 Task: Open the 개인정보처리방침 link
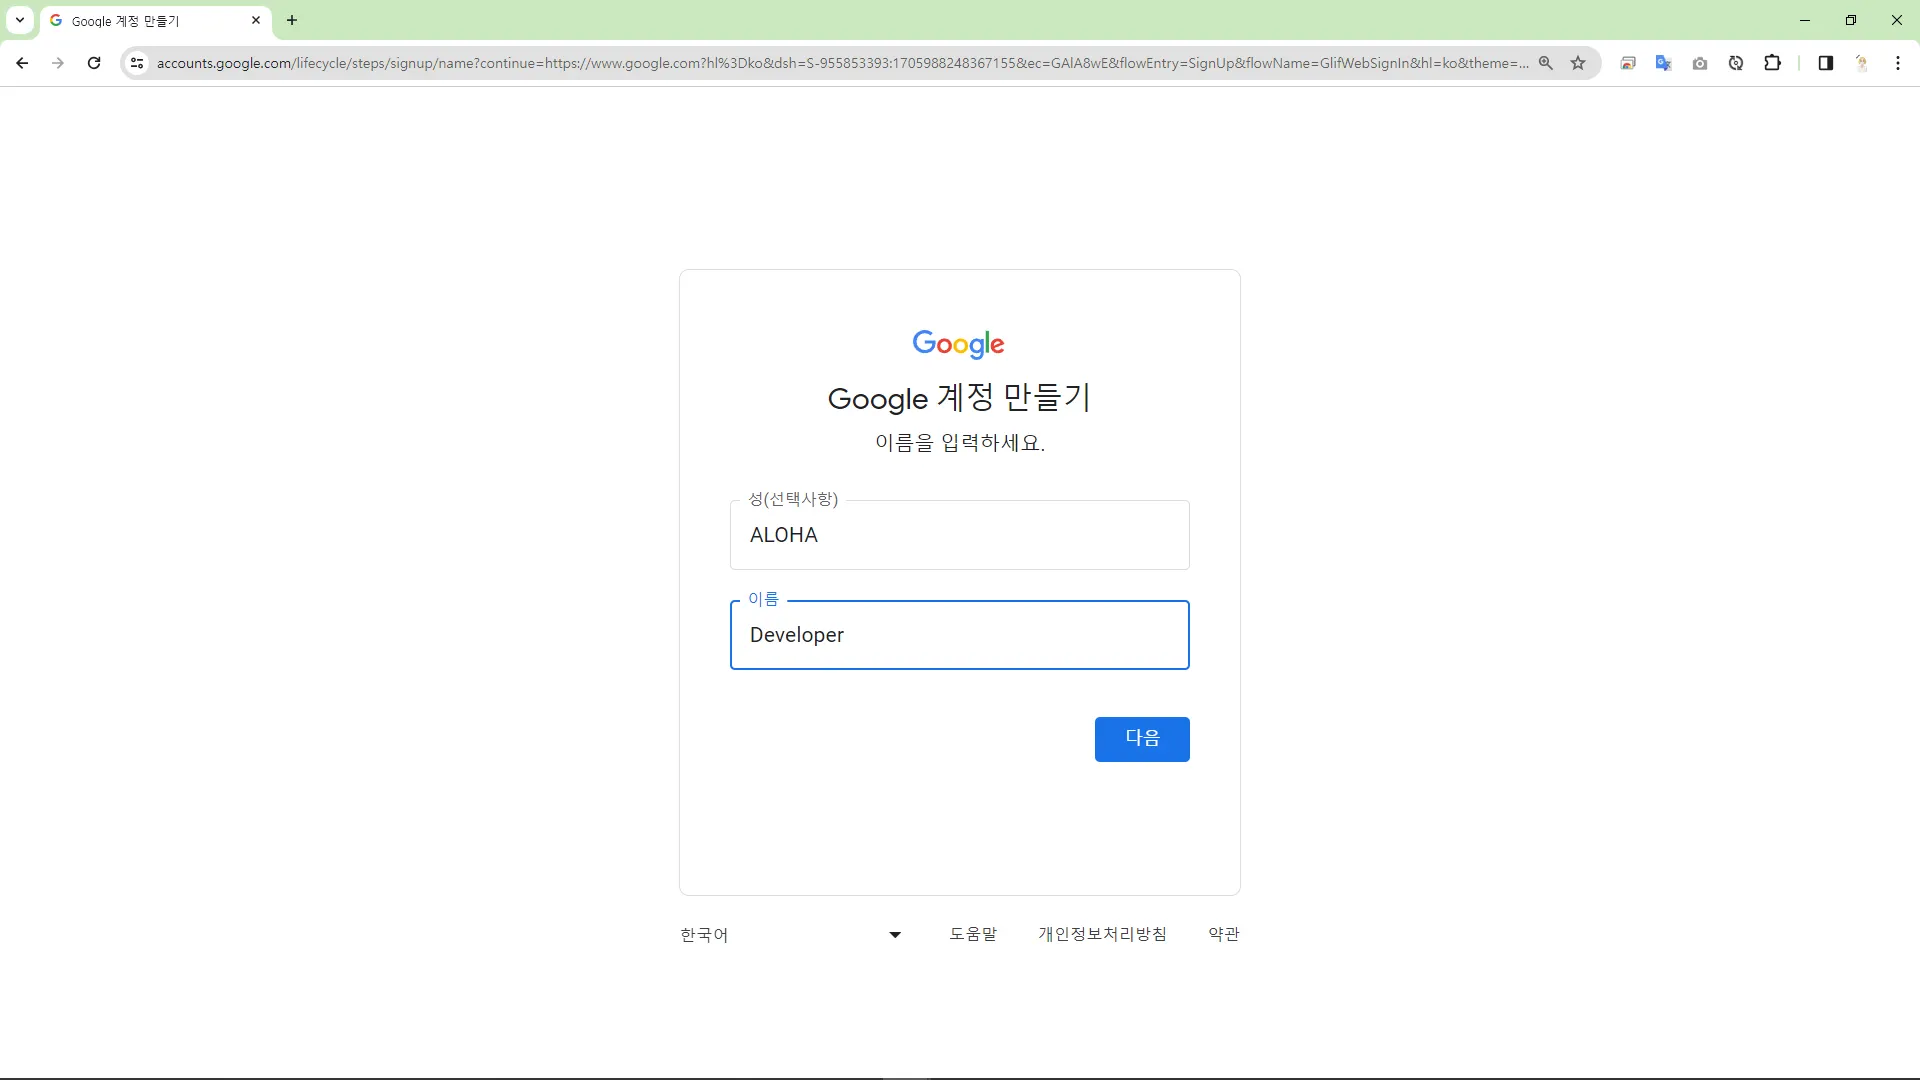1102,934
